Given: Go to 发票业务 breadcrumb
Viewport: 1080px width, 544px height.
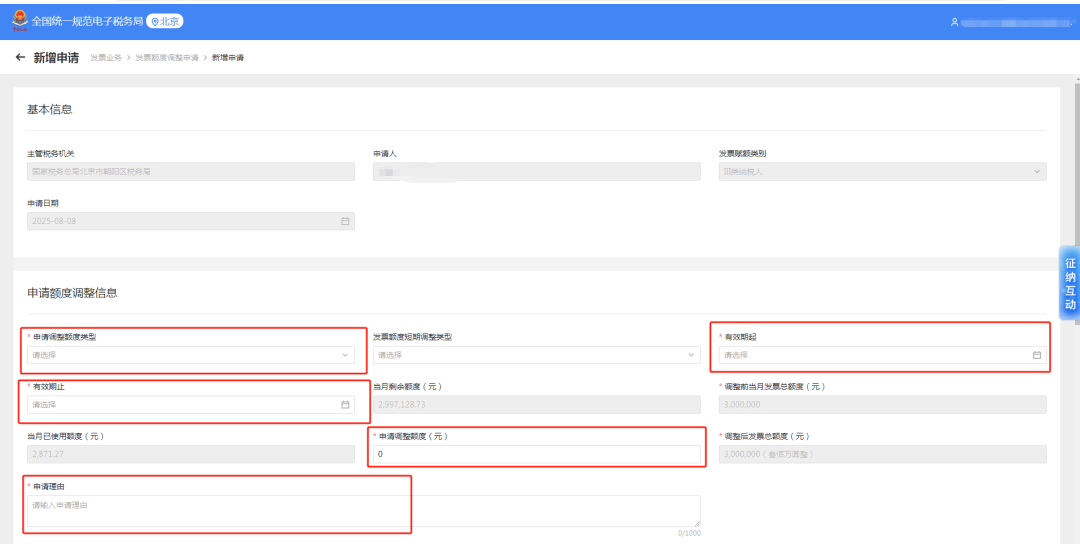Looking at the screenshot, I should pos(106,58).
